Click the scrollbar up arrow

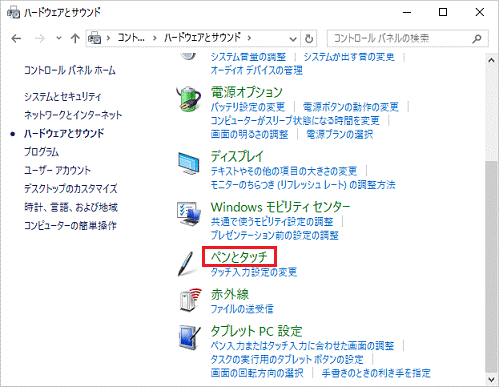(x=491, y=60)
